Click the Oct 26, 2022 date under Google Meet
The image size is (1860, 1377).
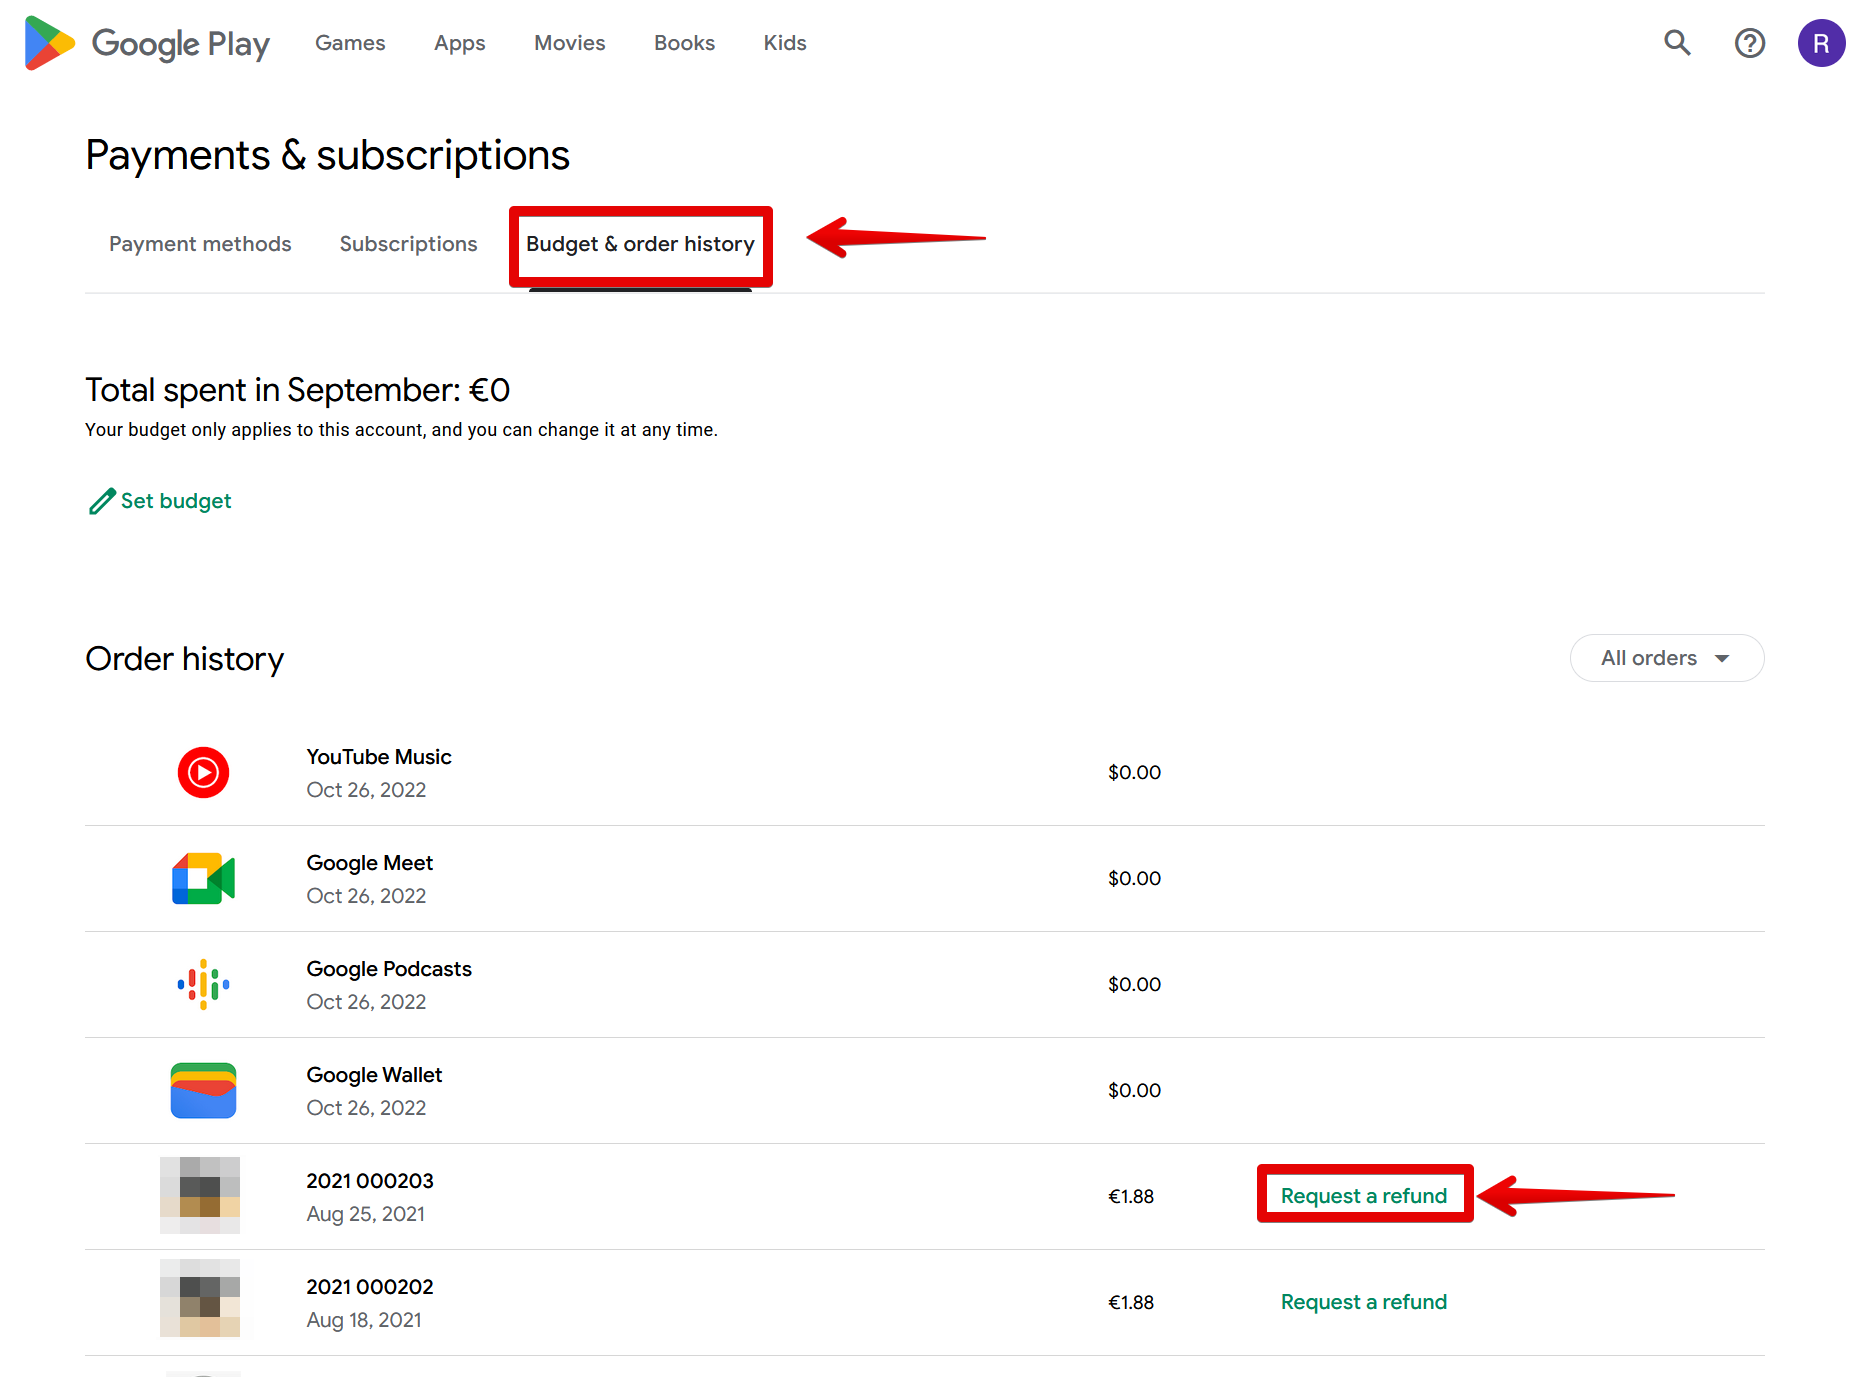click(366, 896)
